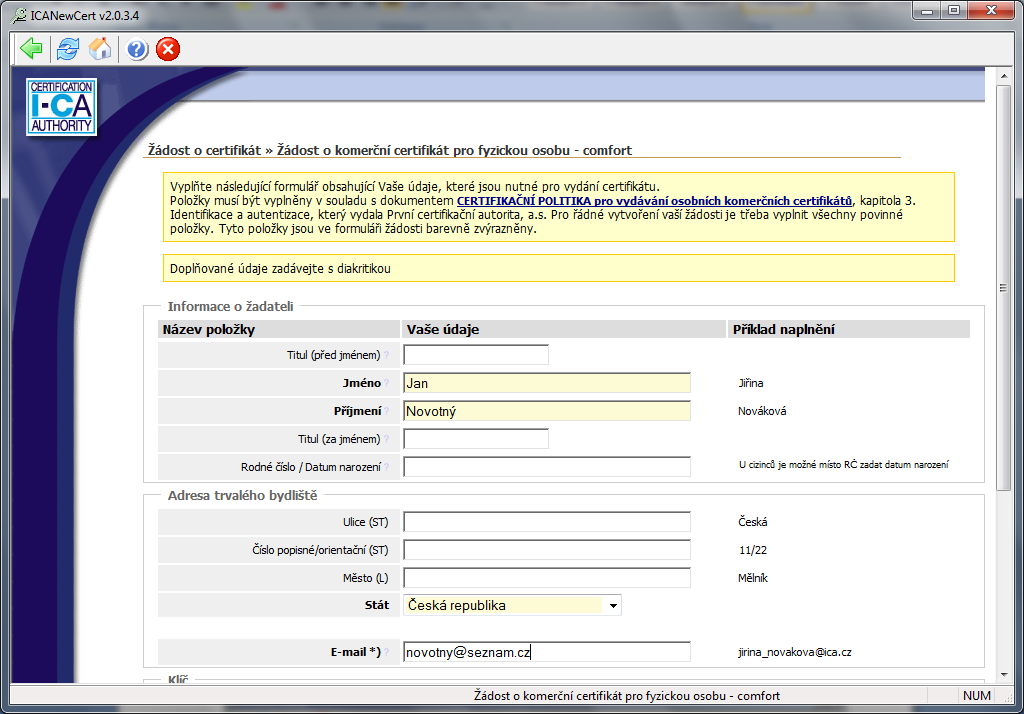Click the U cizinců RČ hint text

tap(844, 464)
